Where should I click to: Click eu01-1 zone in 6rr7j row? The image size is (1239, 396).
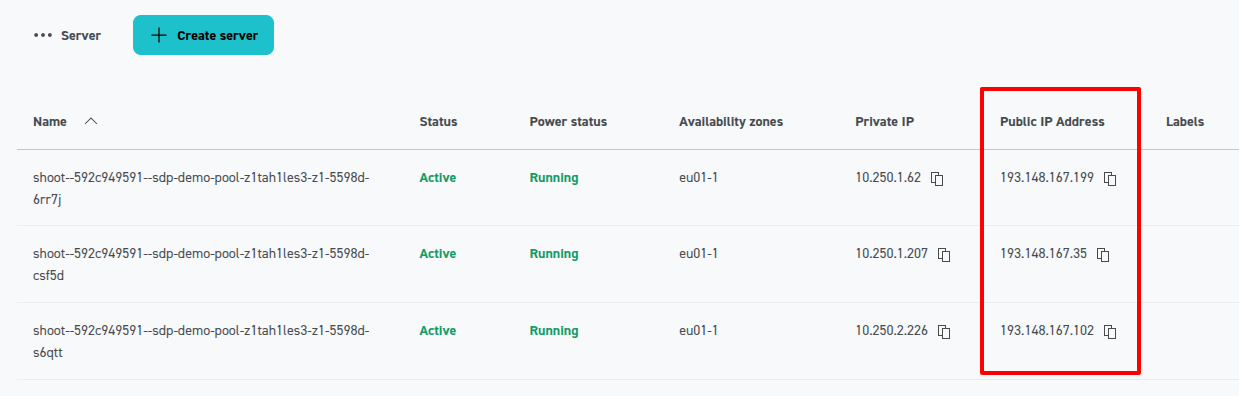698,178
